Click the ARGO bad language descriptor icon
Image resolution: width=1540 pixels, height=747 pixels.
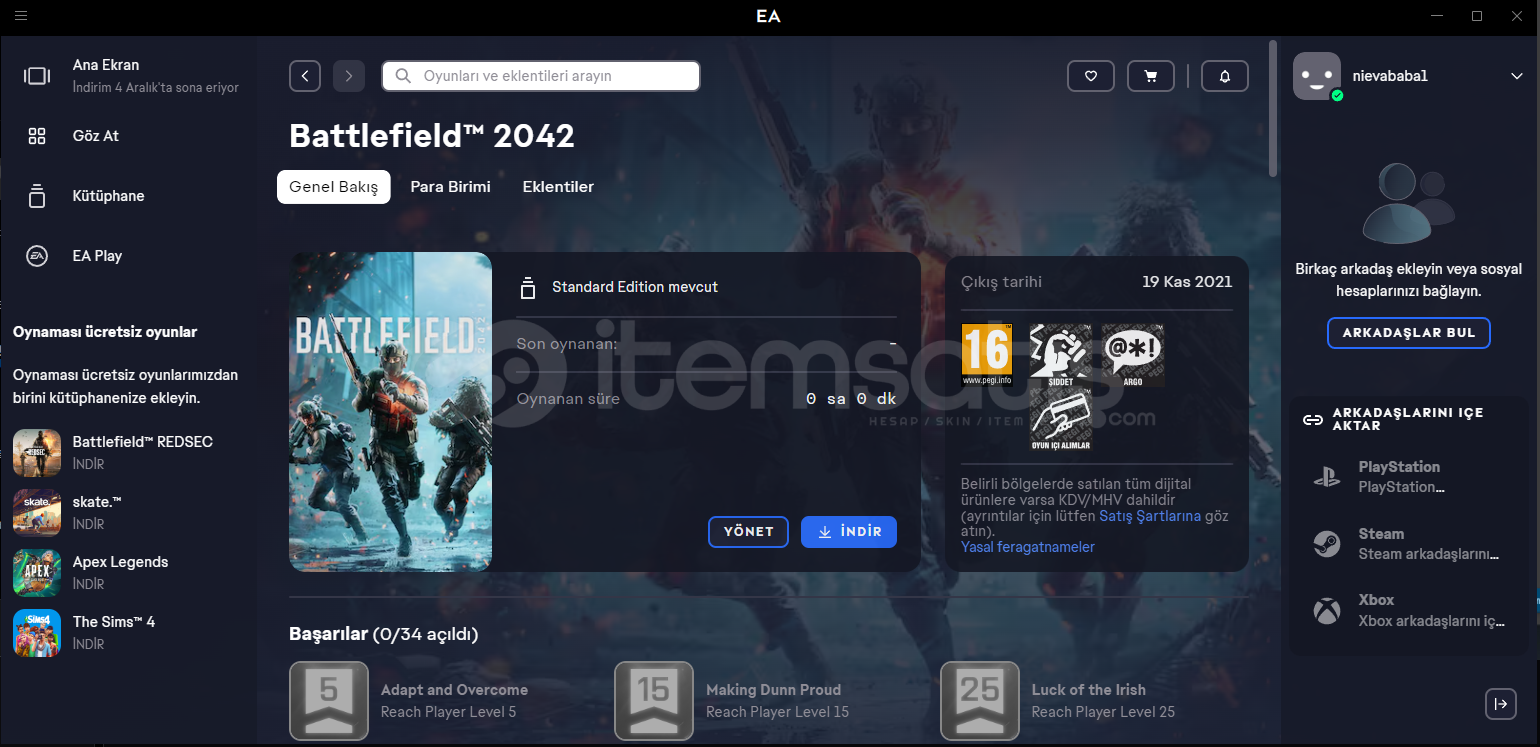click(1133, 355)
